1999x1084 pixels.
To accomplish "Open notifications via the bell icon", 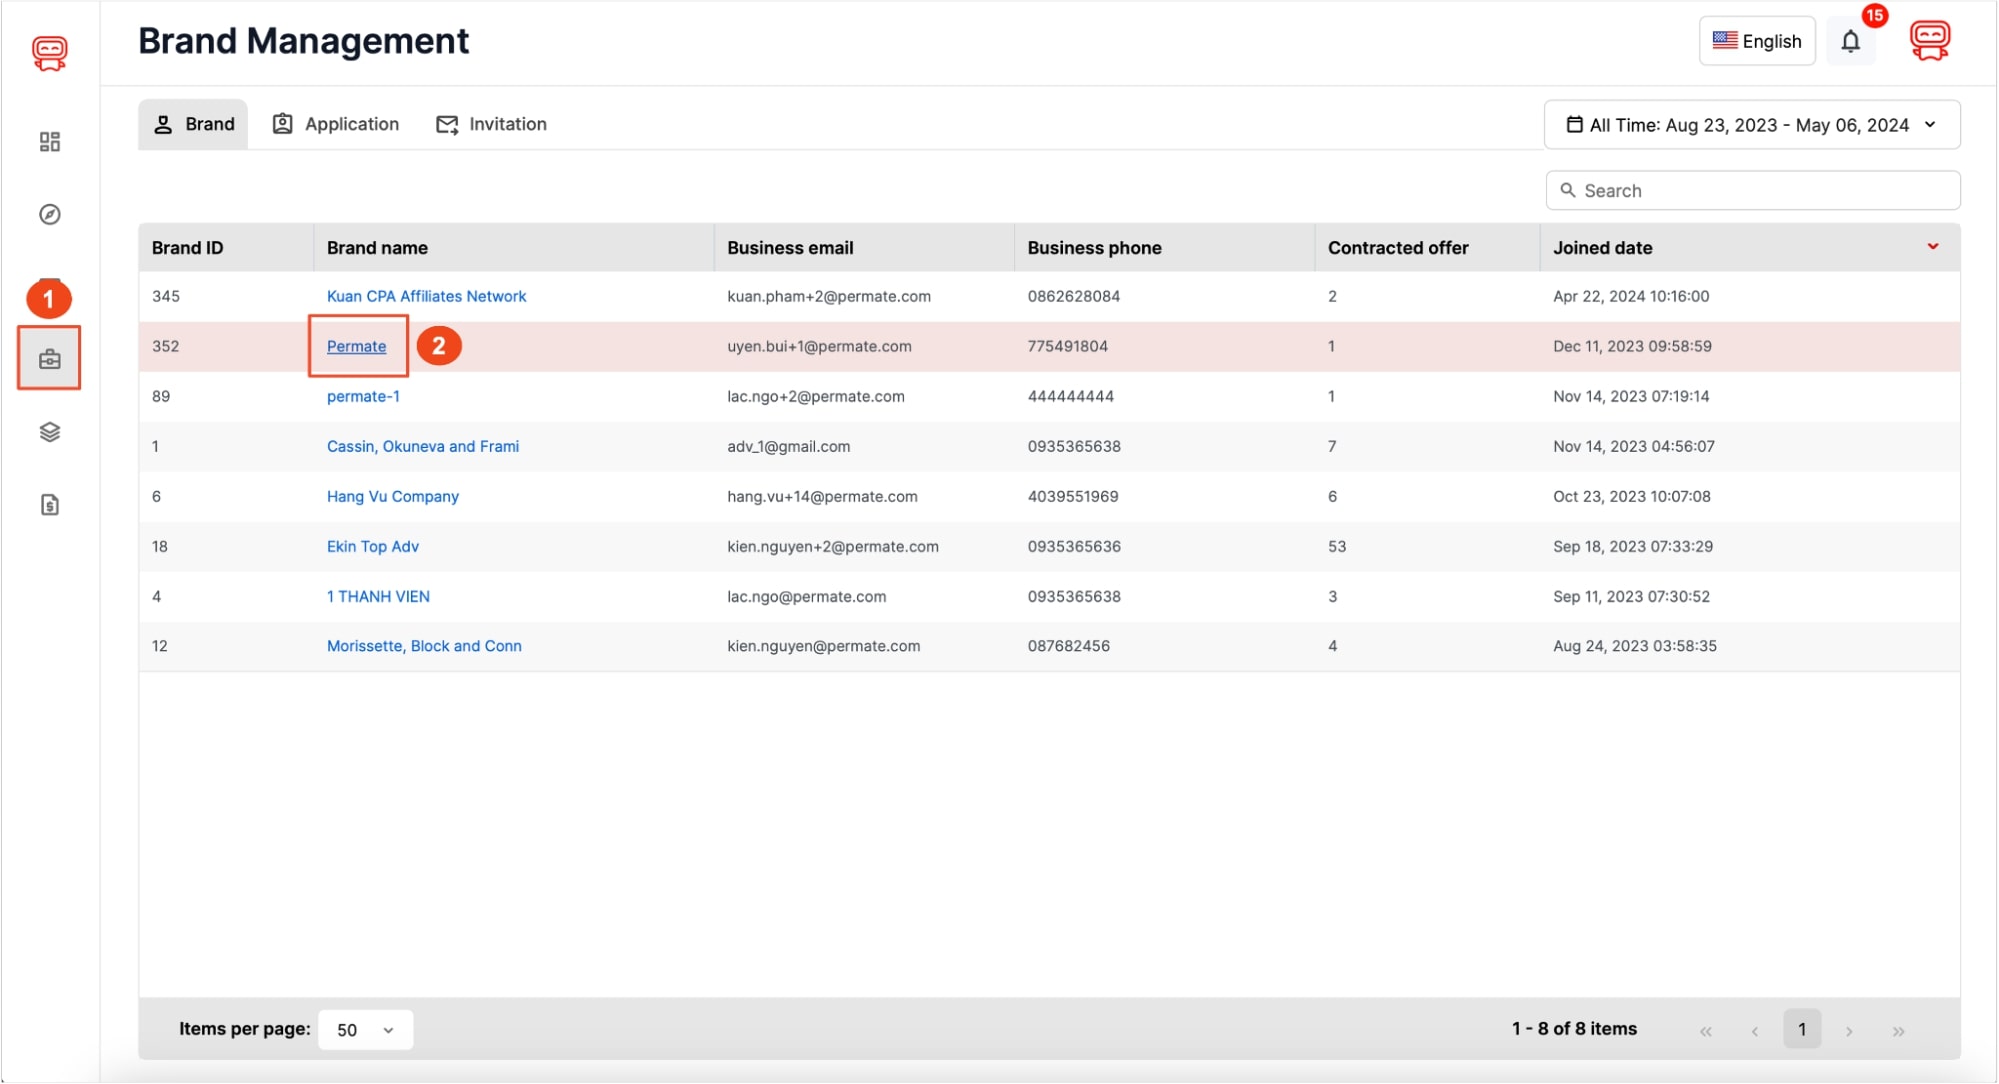I will (x=1851, y=41).
